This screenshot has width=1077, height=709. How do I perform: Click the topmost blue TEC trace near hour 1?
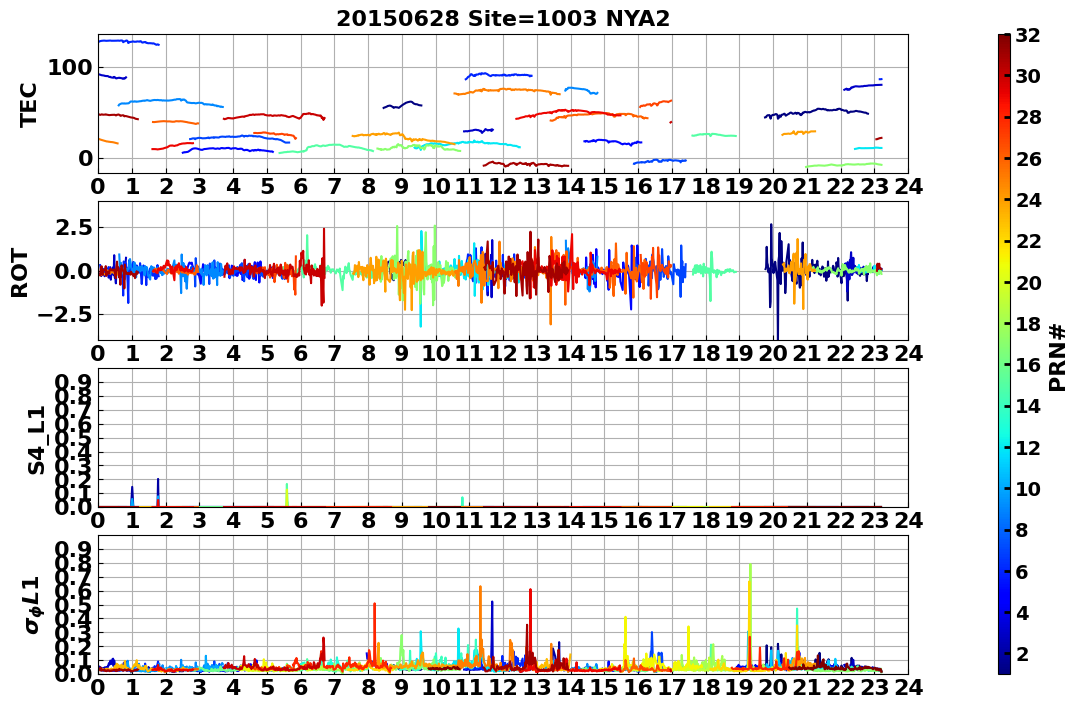coord(128,42)
